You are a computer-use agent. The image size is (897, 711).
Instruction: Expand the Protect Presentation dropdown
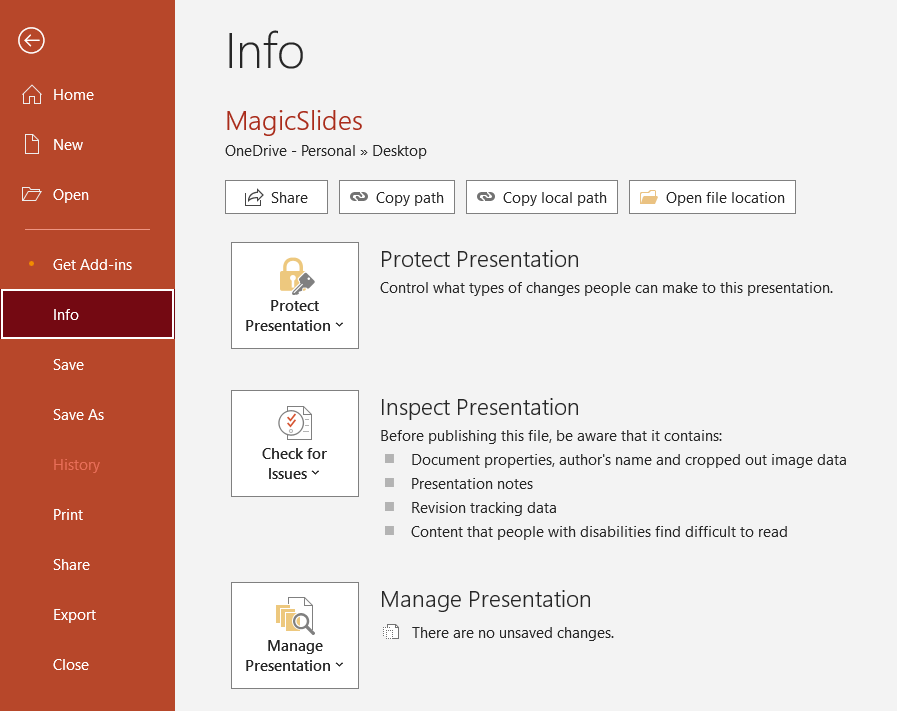coord(295,295)
